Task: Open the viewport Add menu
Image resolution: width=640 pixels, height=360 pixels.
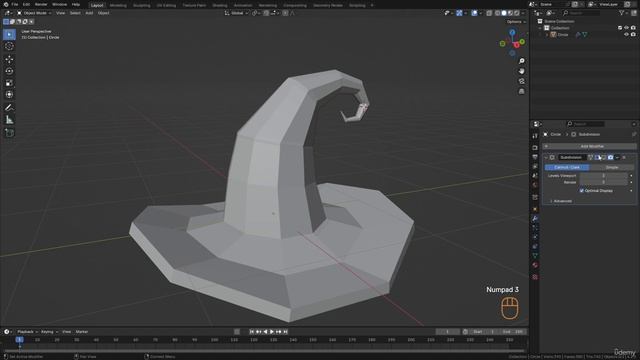Action: 89,13
